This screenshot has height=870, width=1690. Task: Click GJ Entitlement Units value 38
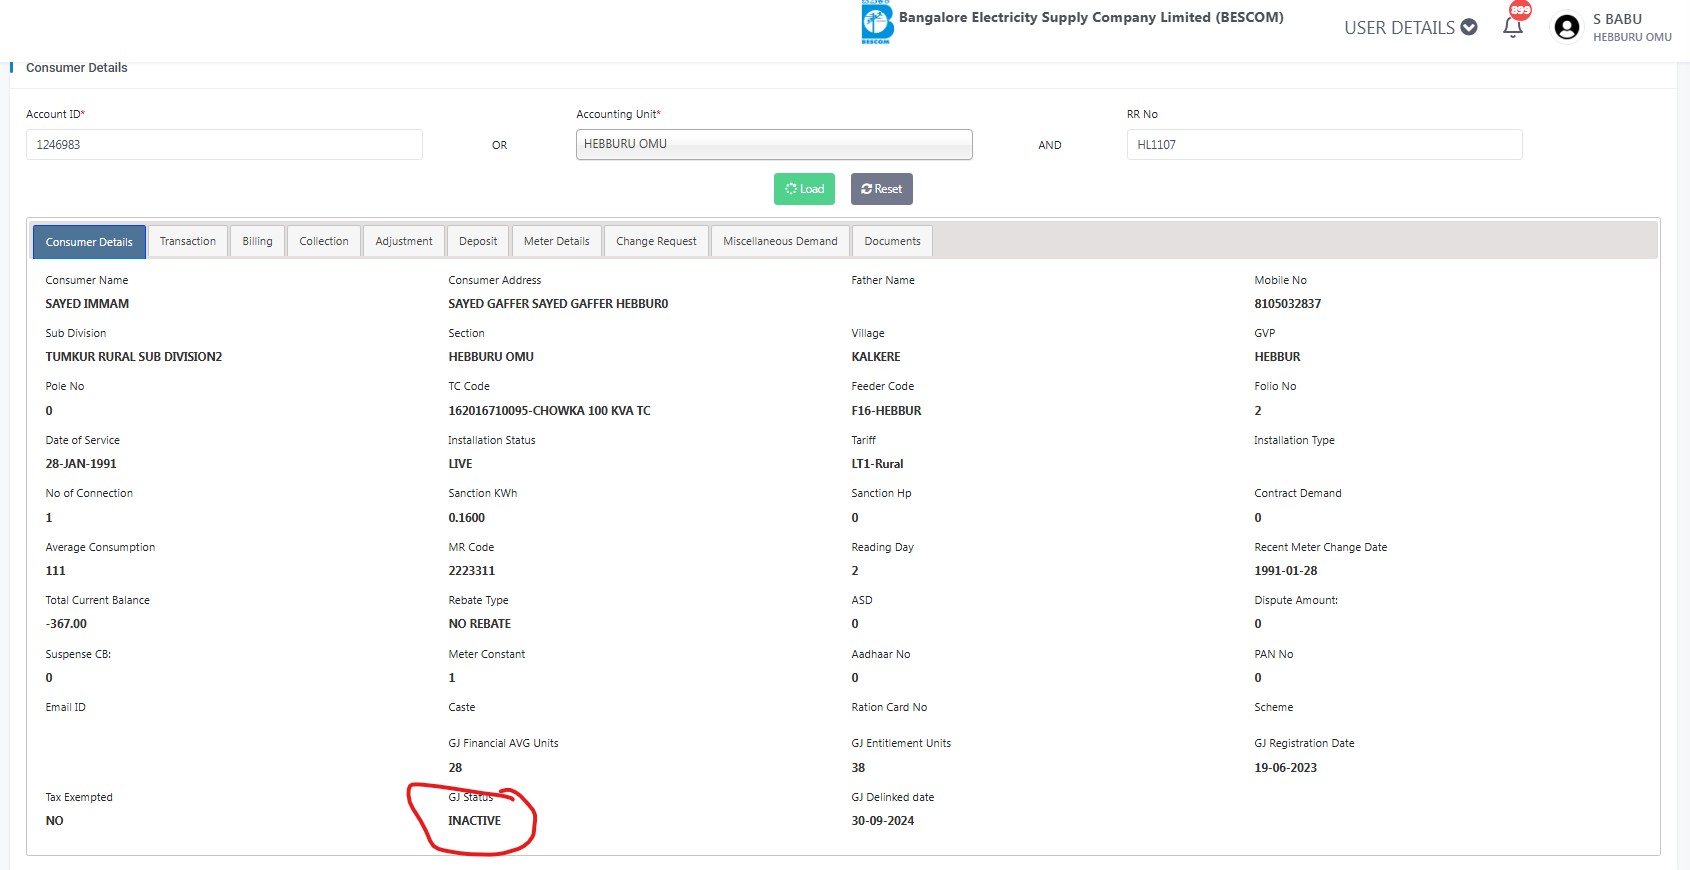(858, 768)
